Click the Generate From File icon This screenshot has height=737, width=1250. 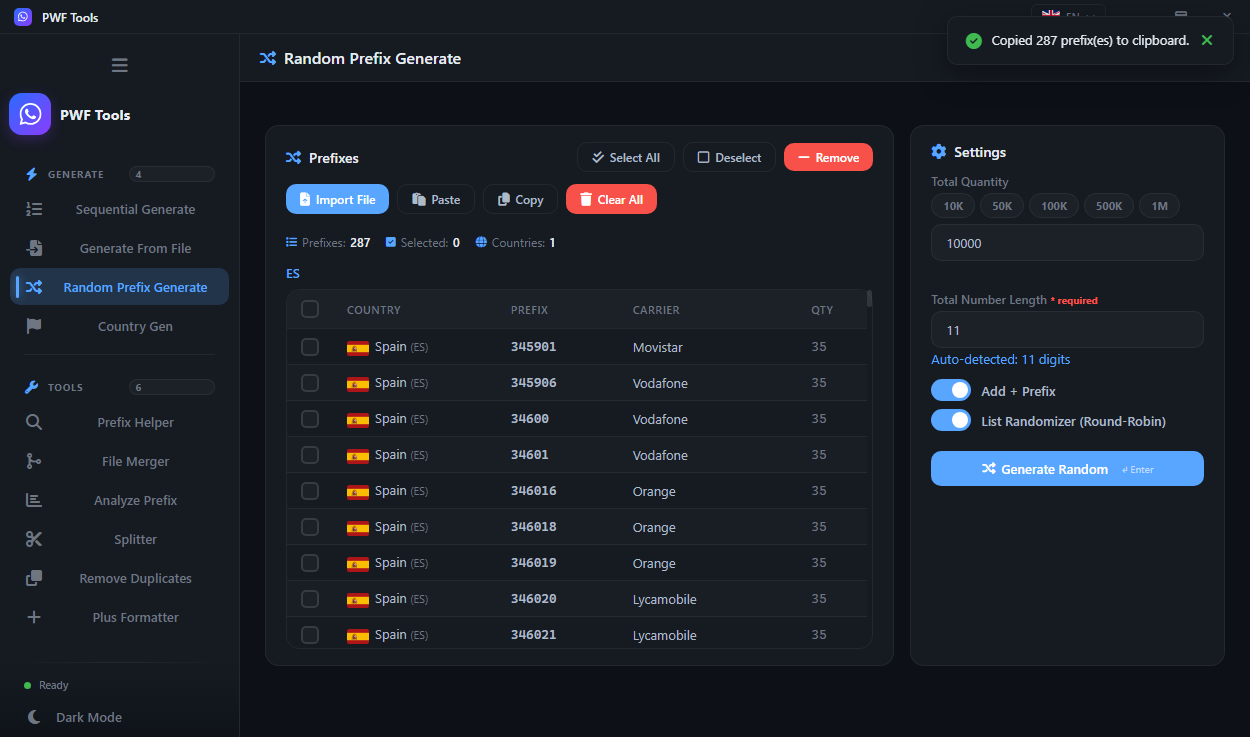click(34, 248)
